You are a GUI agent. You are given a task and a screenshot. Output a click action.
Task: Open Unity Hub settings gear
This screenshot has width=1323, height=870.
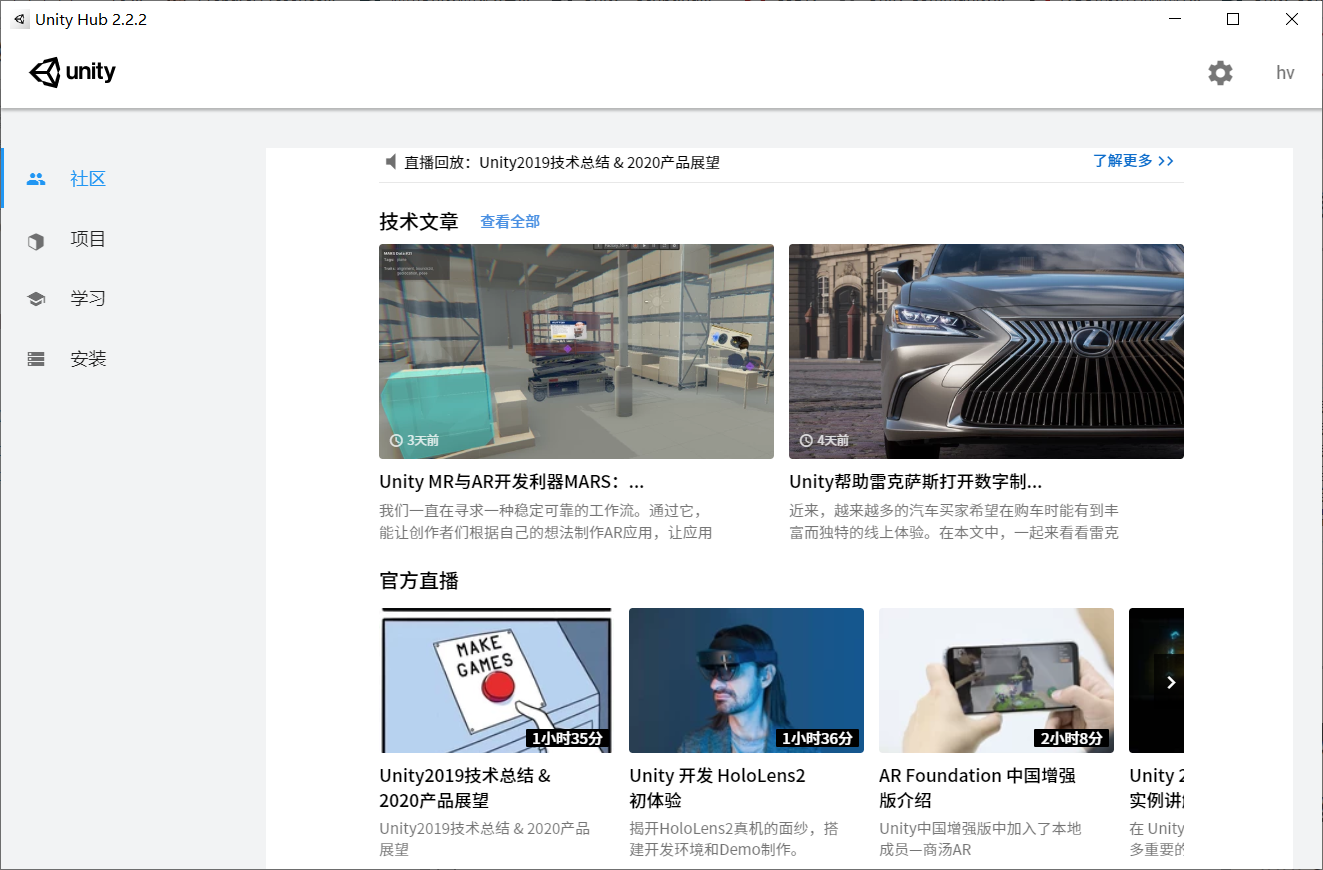(x=1220, y=72)
